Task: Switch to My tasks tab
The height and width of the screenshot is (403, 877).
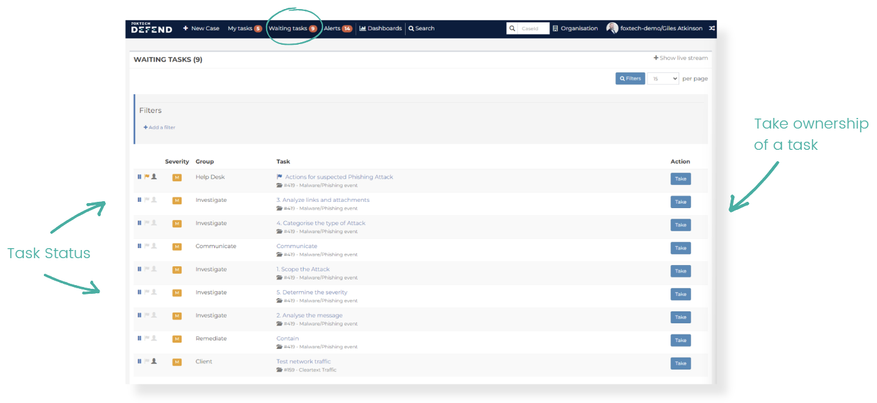Action: point(244,28)
